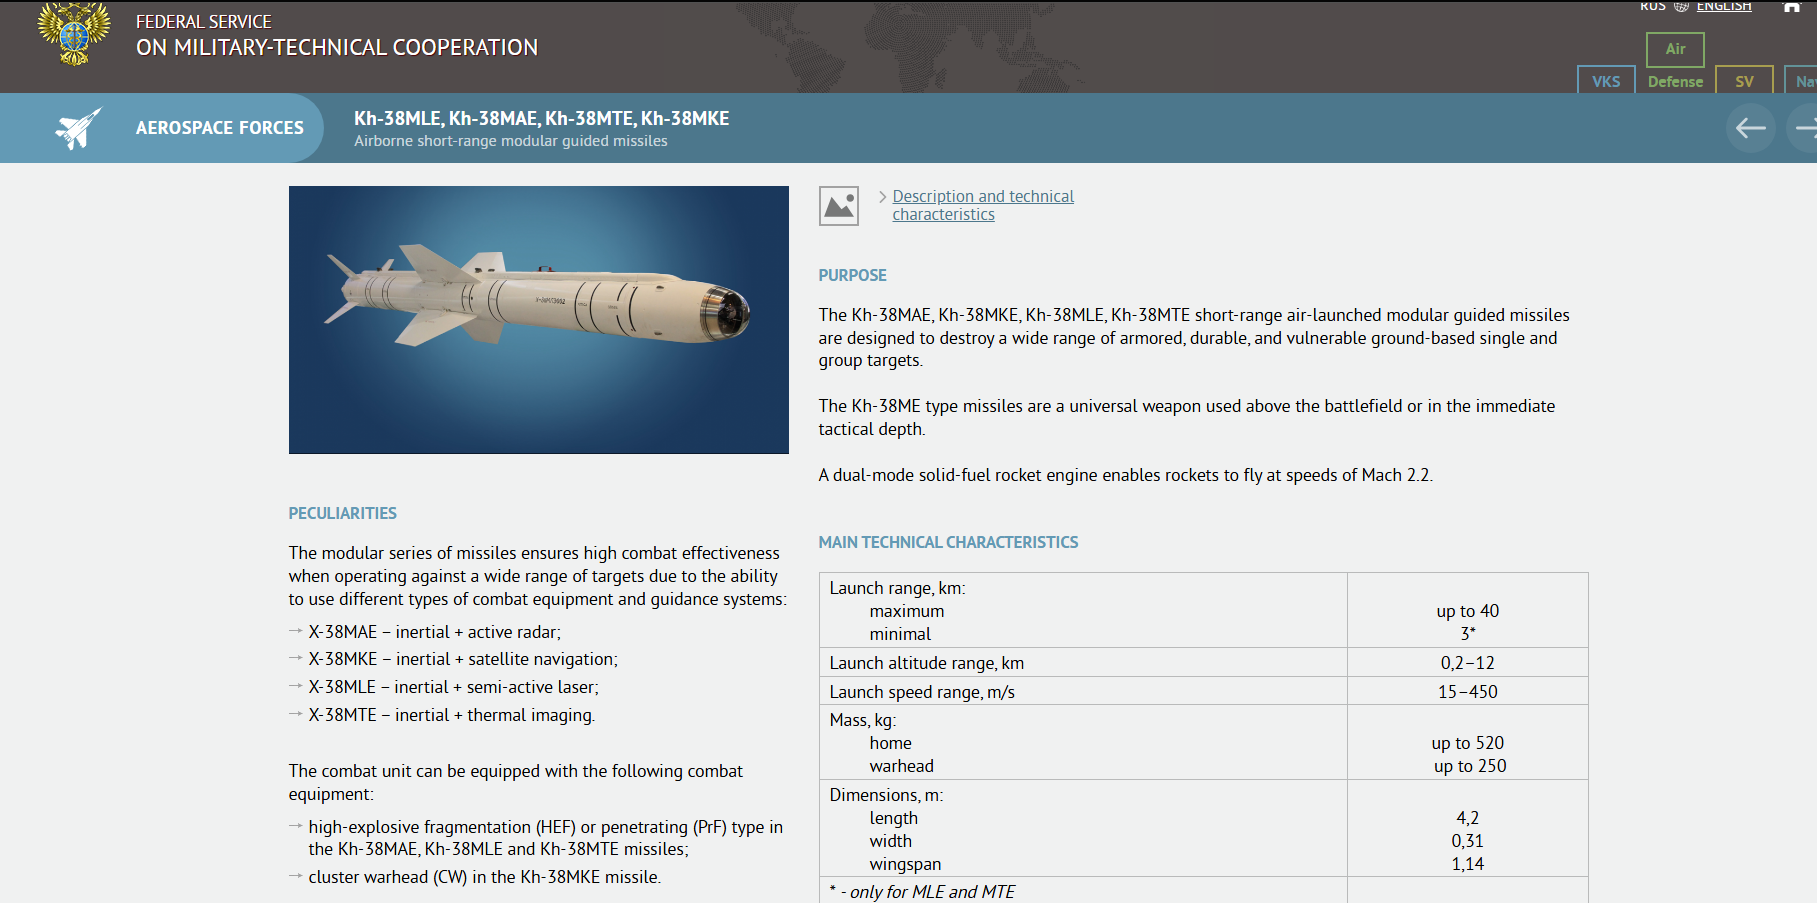Click the previous item left arrow
1817x903 pixels.
click(1750, 128)
